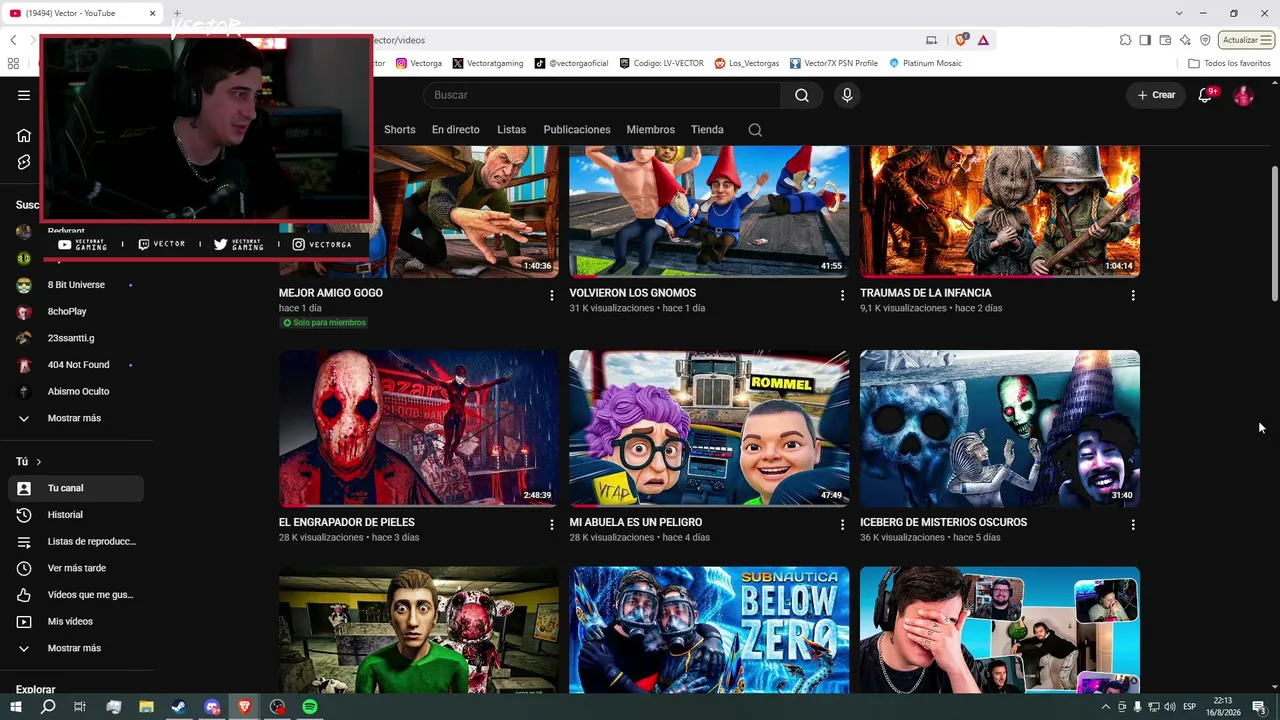Go back with the browser back arrow
The image size is (1280, 720).
13,40
